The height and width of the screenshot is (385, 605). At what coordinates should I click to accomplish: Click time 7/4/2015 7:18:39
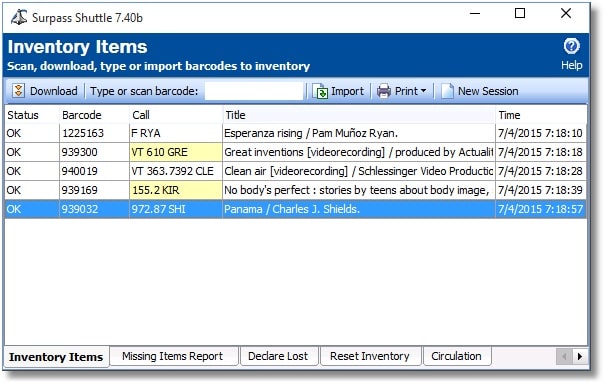tap(541, 190)
